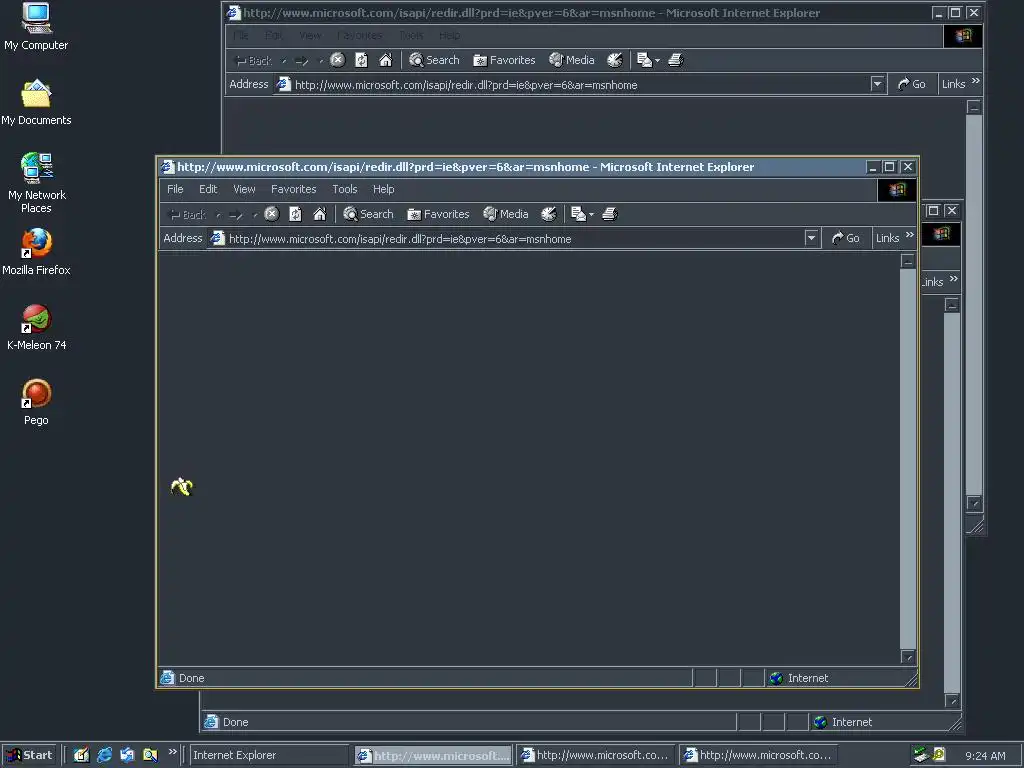Click scroll up arrow in front IE window
Viewport: 1024px width, 768px height.
tap(908, 261)
